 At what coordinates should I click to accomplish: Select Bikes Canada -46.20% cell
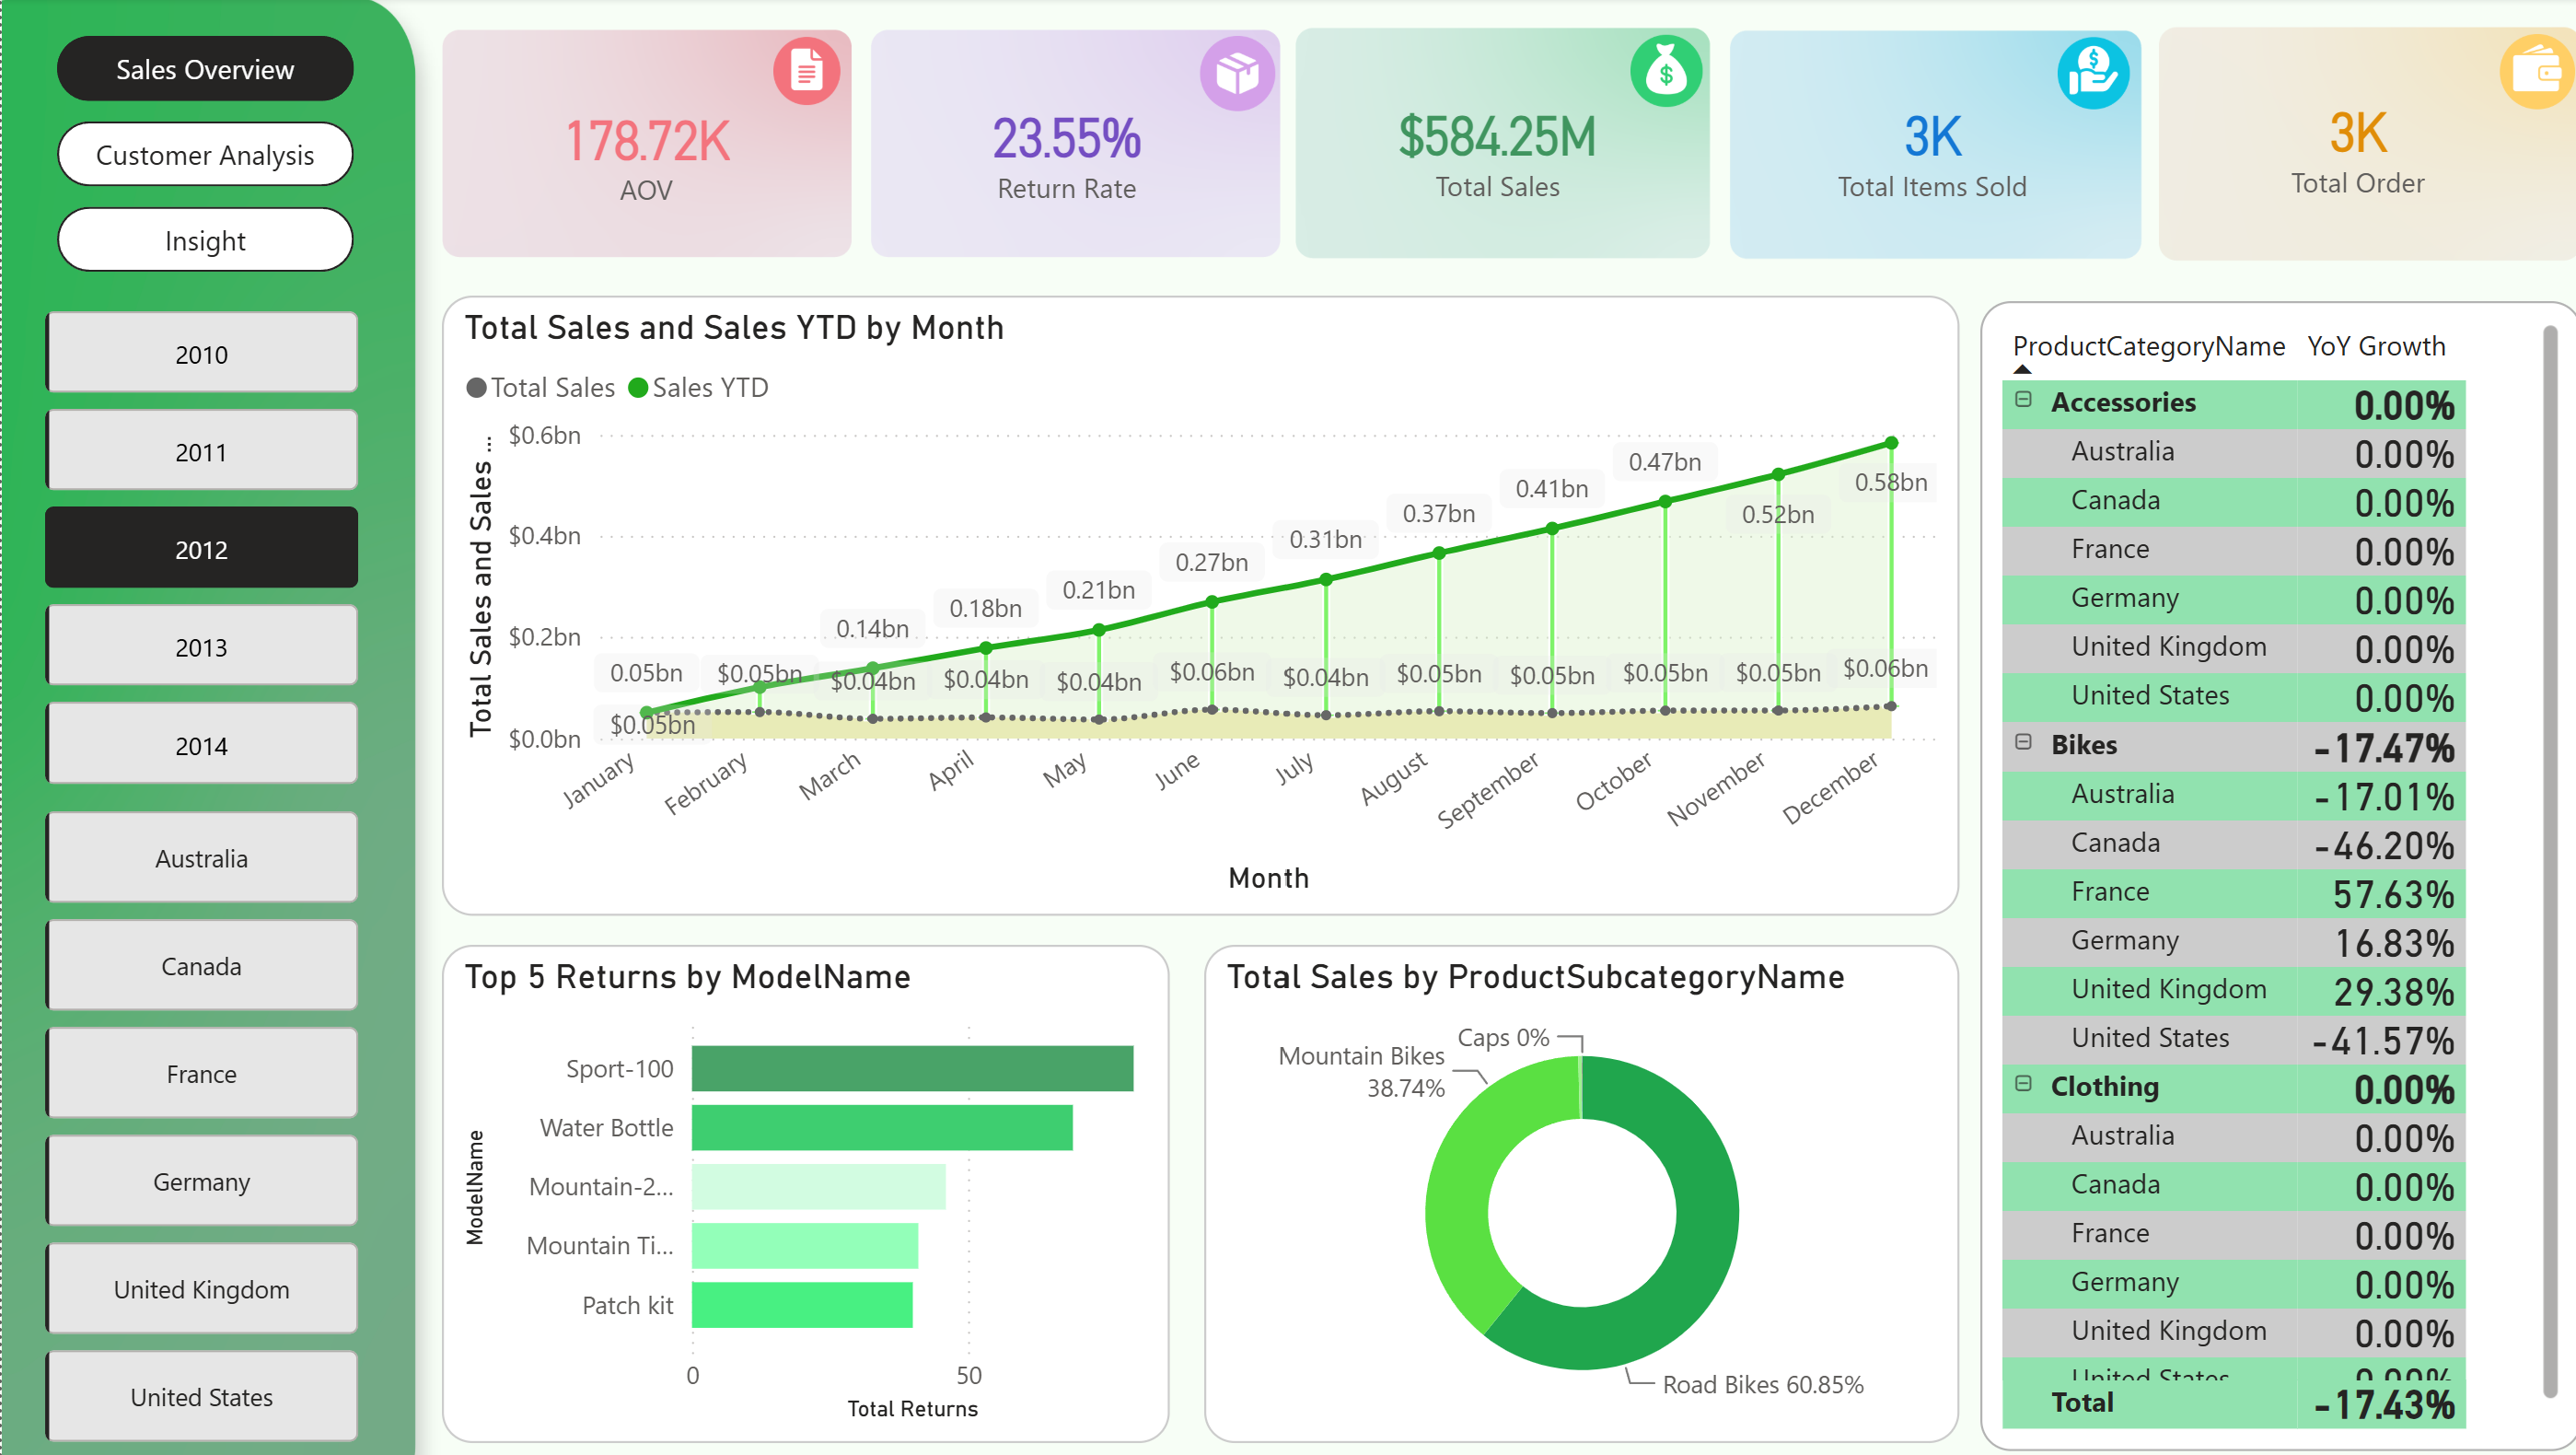pos(2384,845)
